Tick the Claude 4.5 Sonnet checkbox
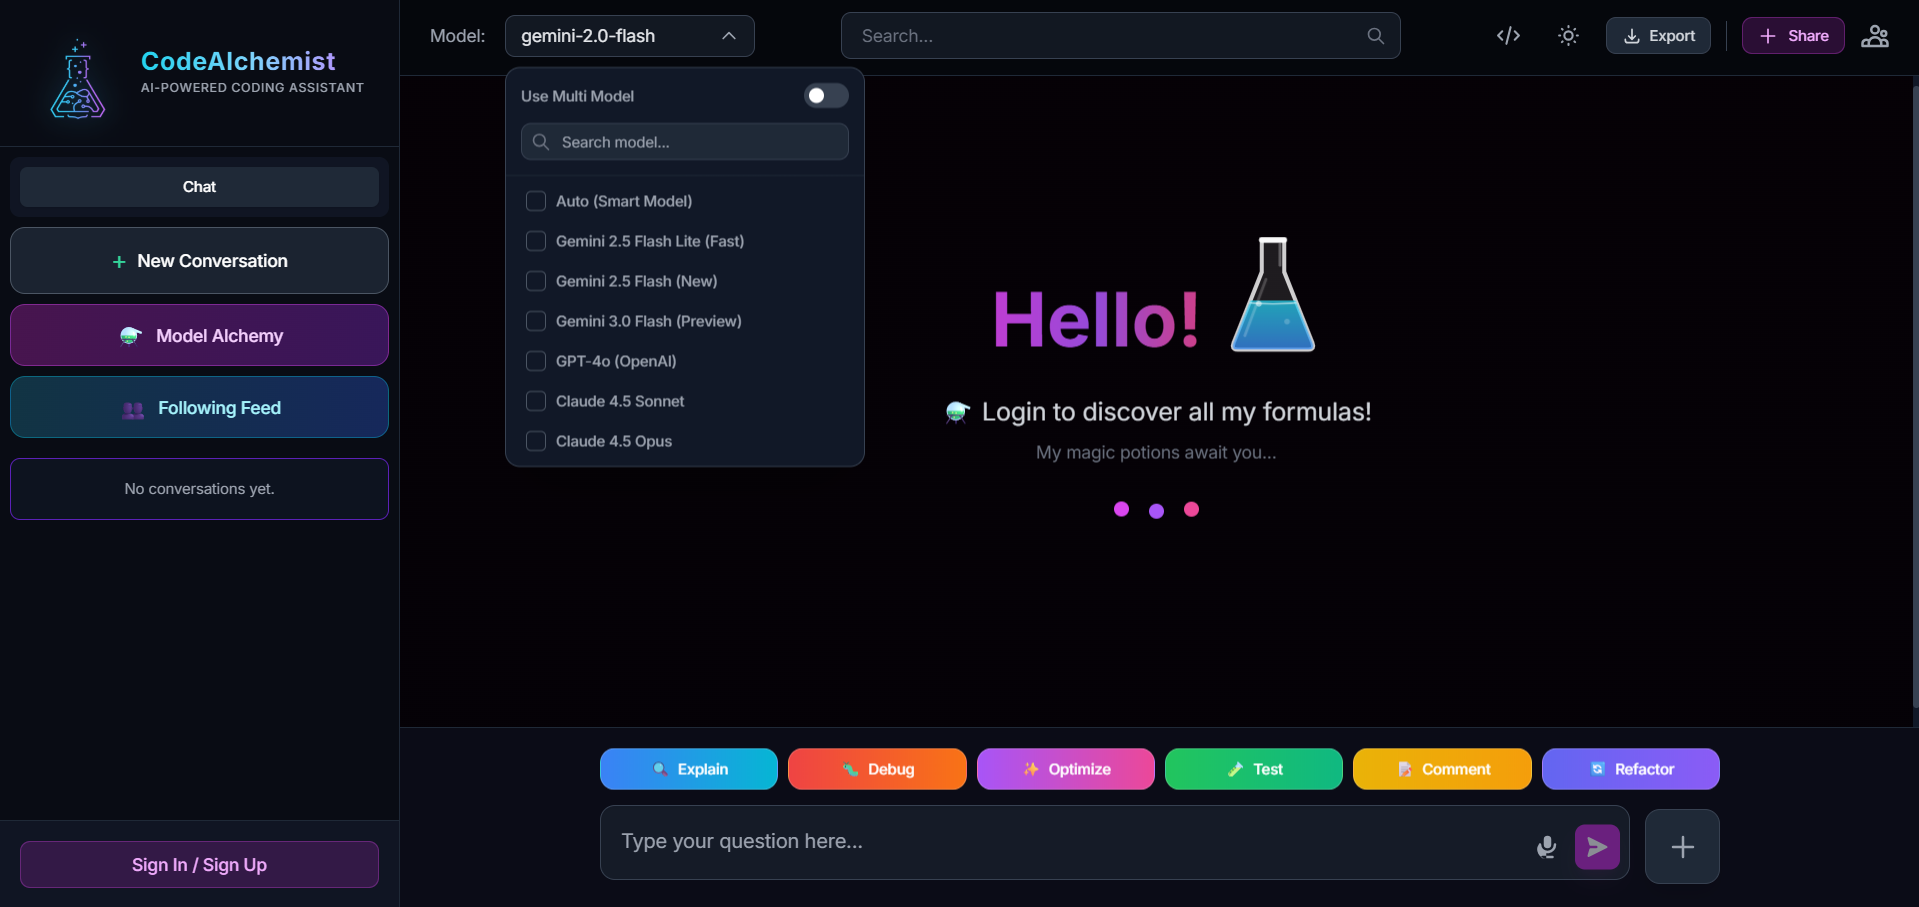This screenshot has width=1919, height=907. (536, 401)
